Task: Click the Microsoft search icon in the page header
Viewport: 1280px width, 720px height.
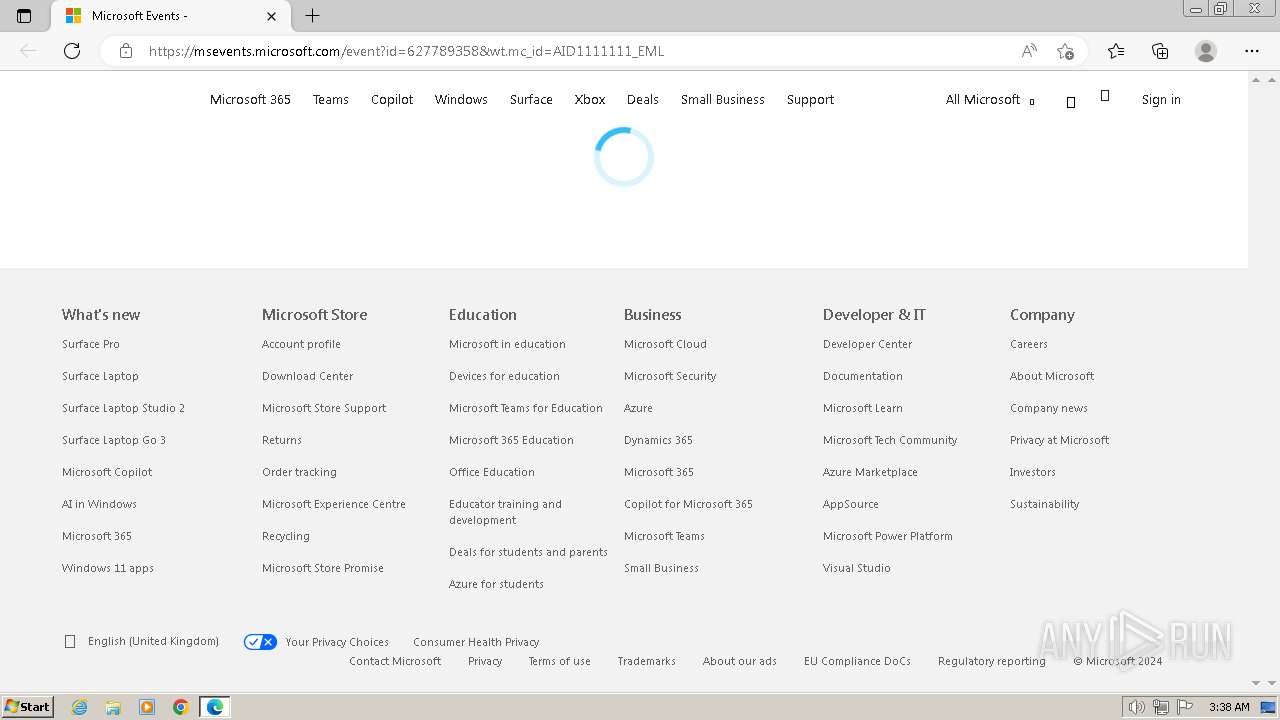Action: coord(1071,102)
